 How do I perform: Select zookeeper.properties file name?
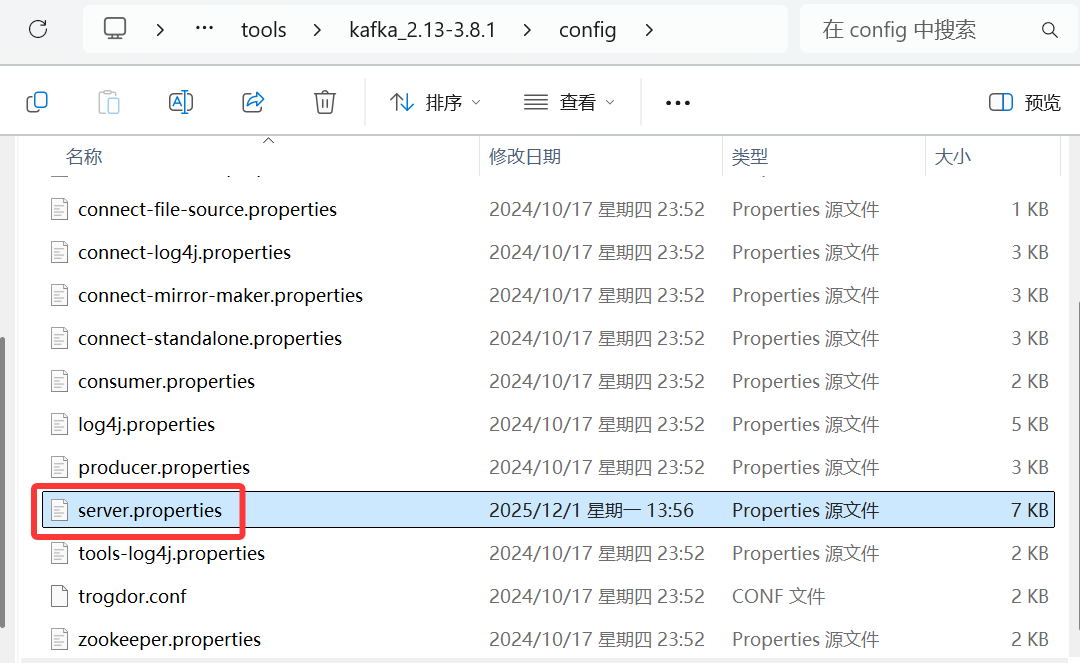tap(169, 640)
